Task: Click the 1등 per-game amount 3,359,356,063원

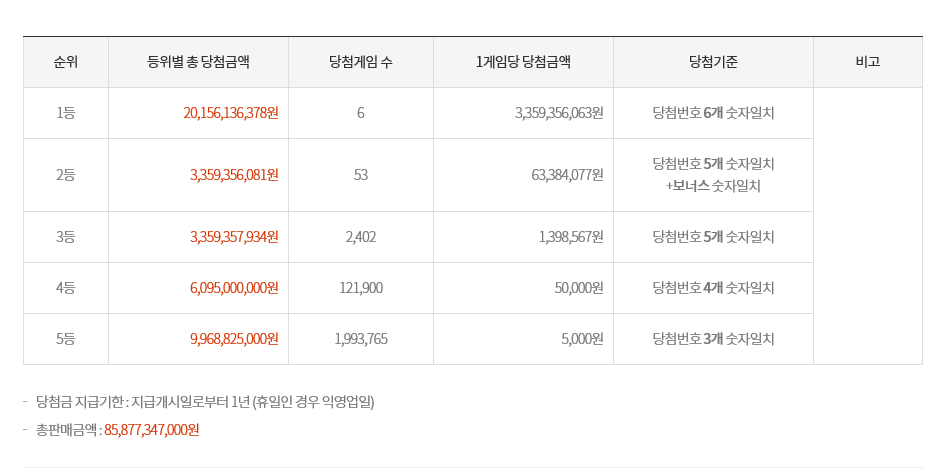Action: coord(559,113)
